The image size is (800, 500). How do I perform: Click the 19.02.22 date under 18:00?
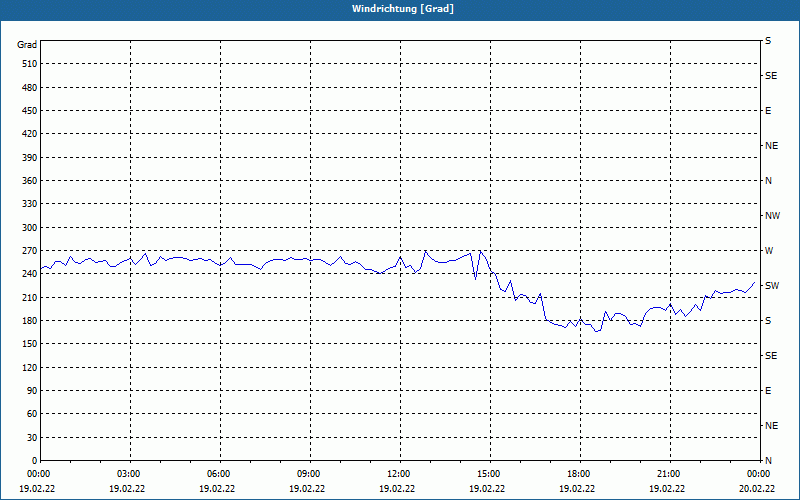[x=577, y=489]
